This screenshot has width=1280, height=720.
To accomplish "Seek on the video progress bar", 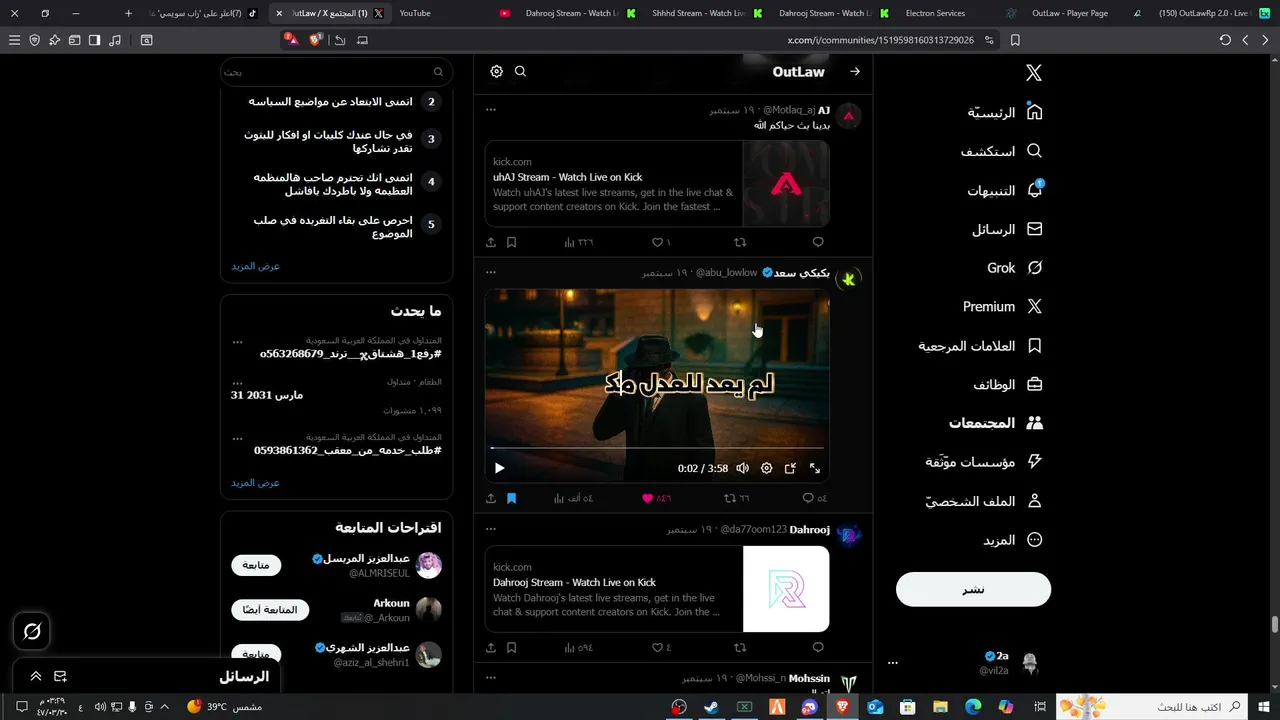I will (x=657, y=448).
